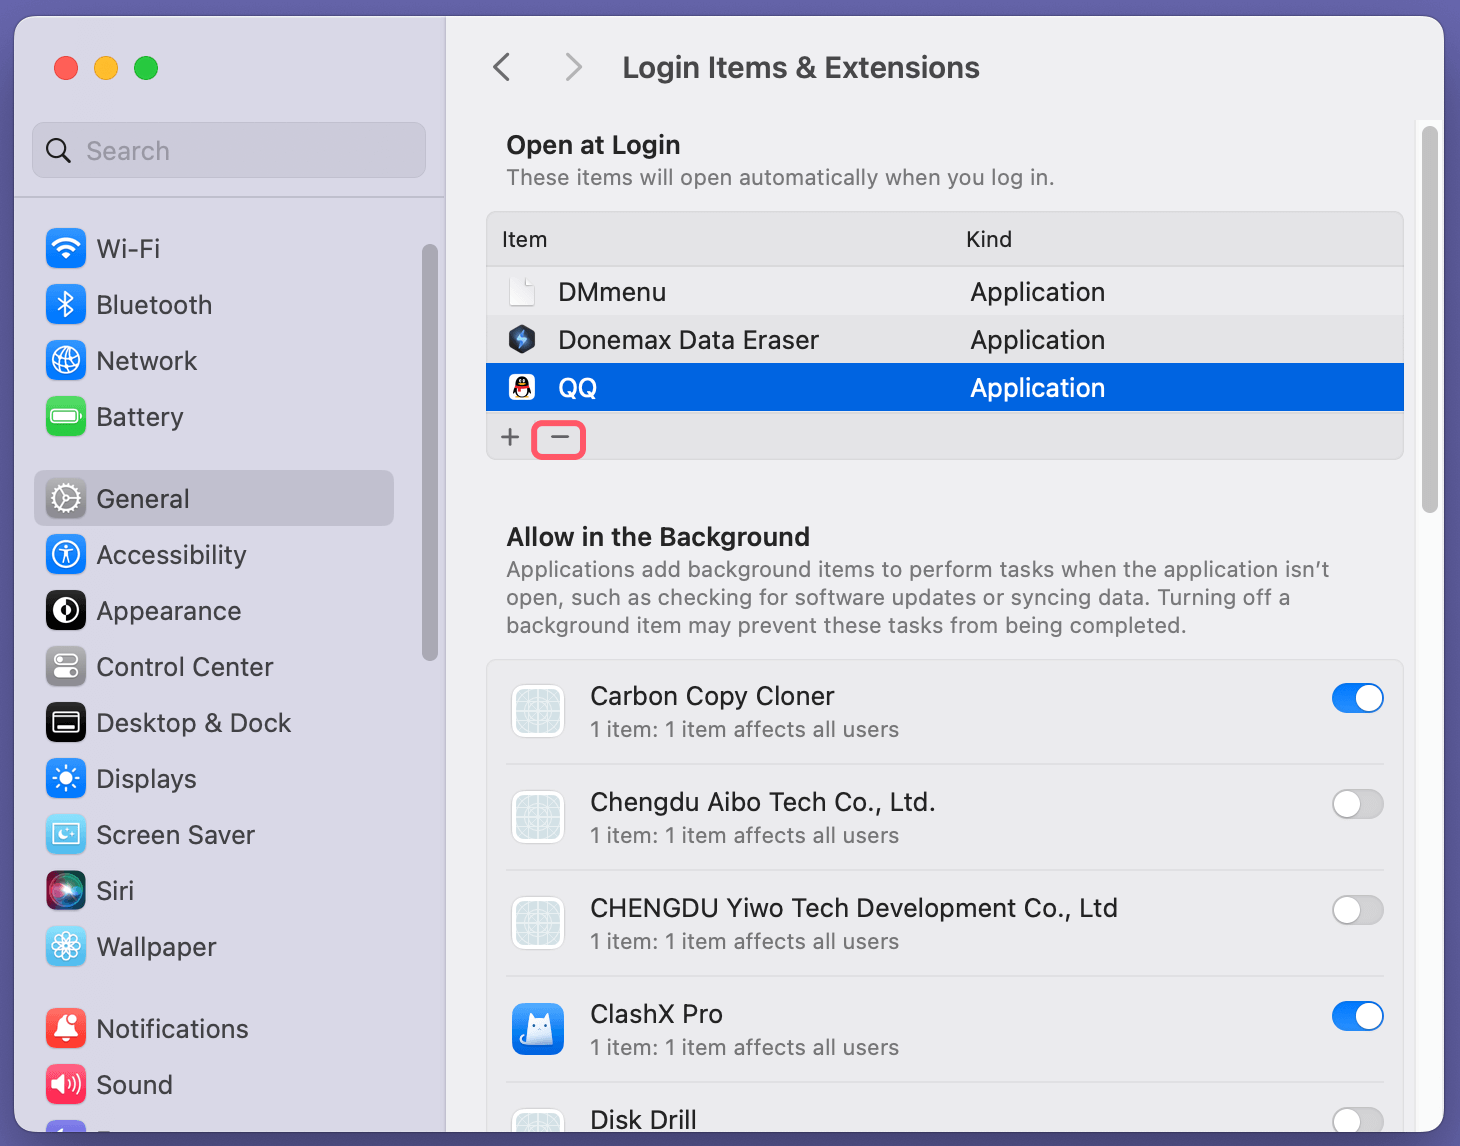The width and height of the screenshot is (1460, 1146).
Task: Disable Carbon Copy Cloner background item
Action: 1357,698
